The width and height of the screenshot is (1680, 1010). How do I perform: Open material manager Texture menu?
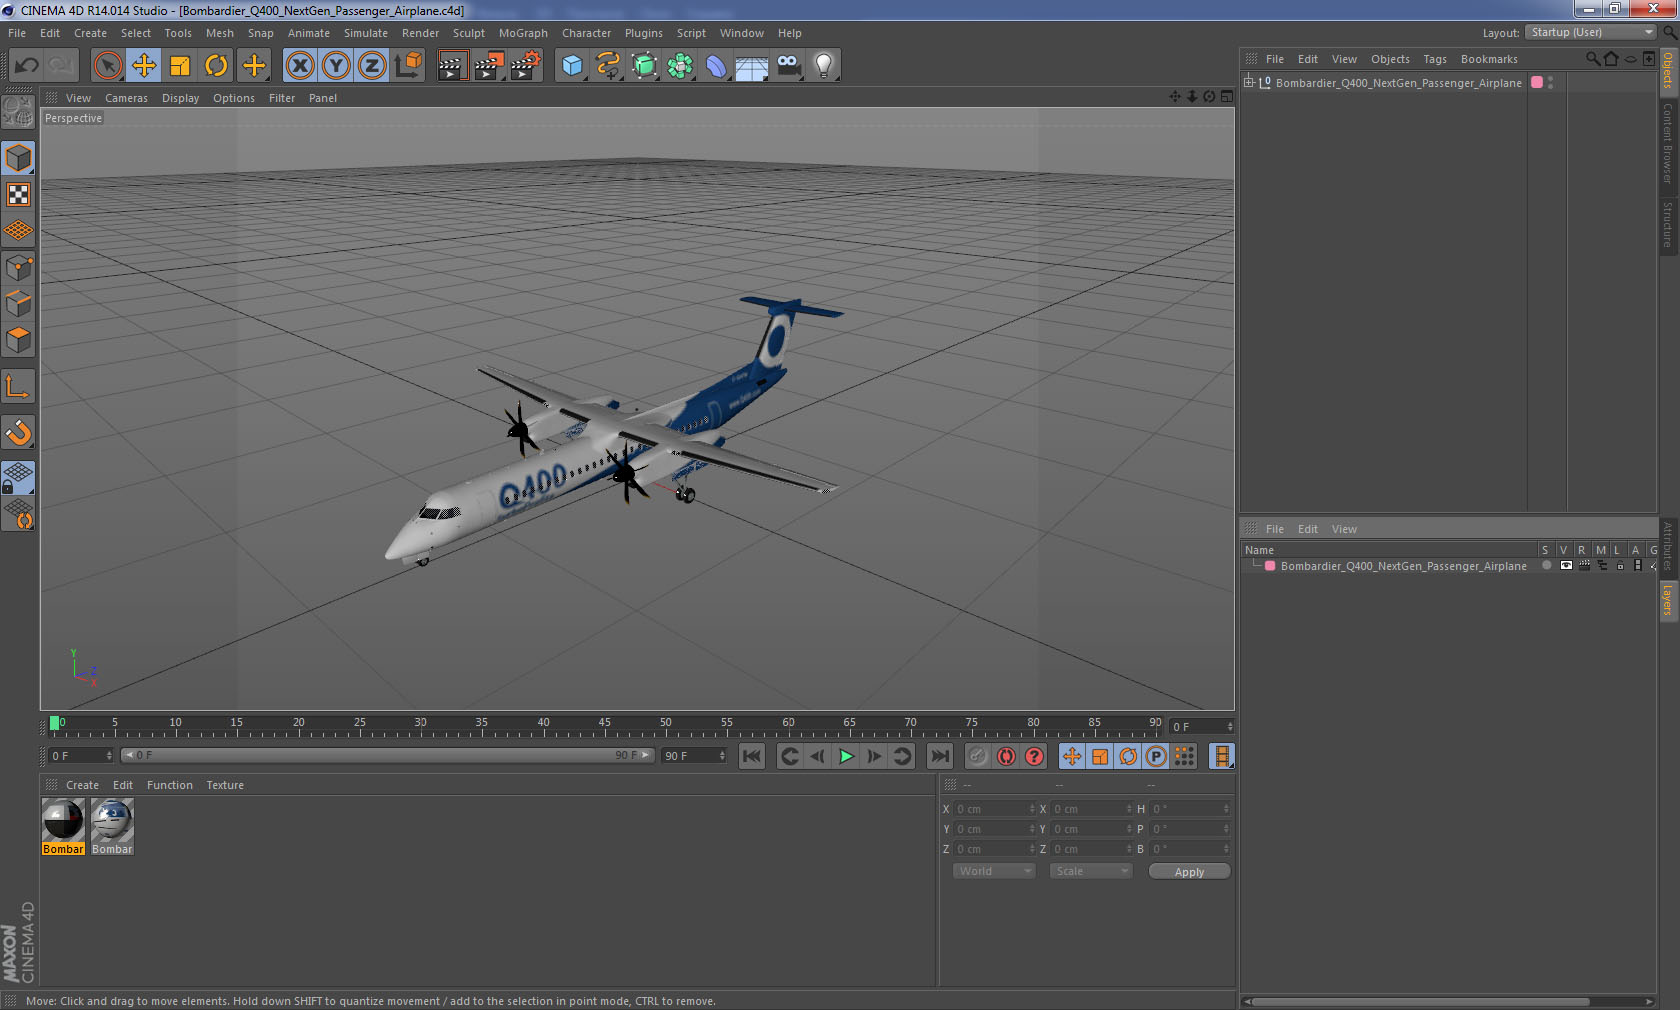(225, 785)
